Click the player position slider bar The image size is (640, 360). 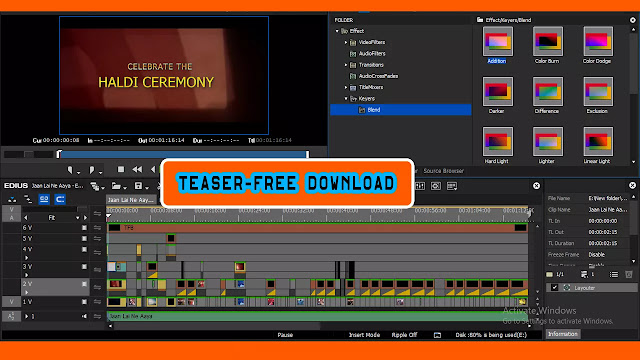[x=183, y=154]
